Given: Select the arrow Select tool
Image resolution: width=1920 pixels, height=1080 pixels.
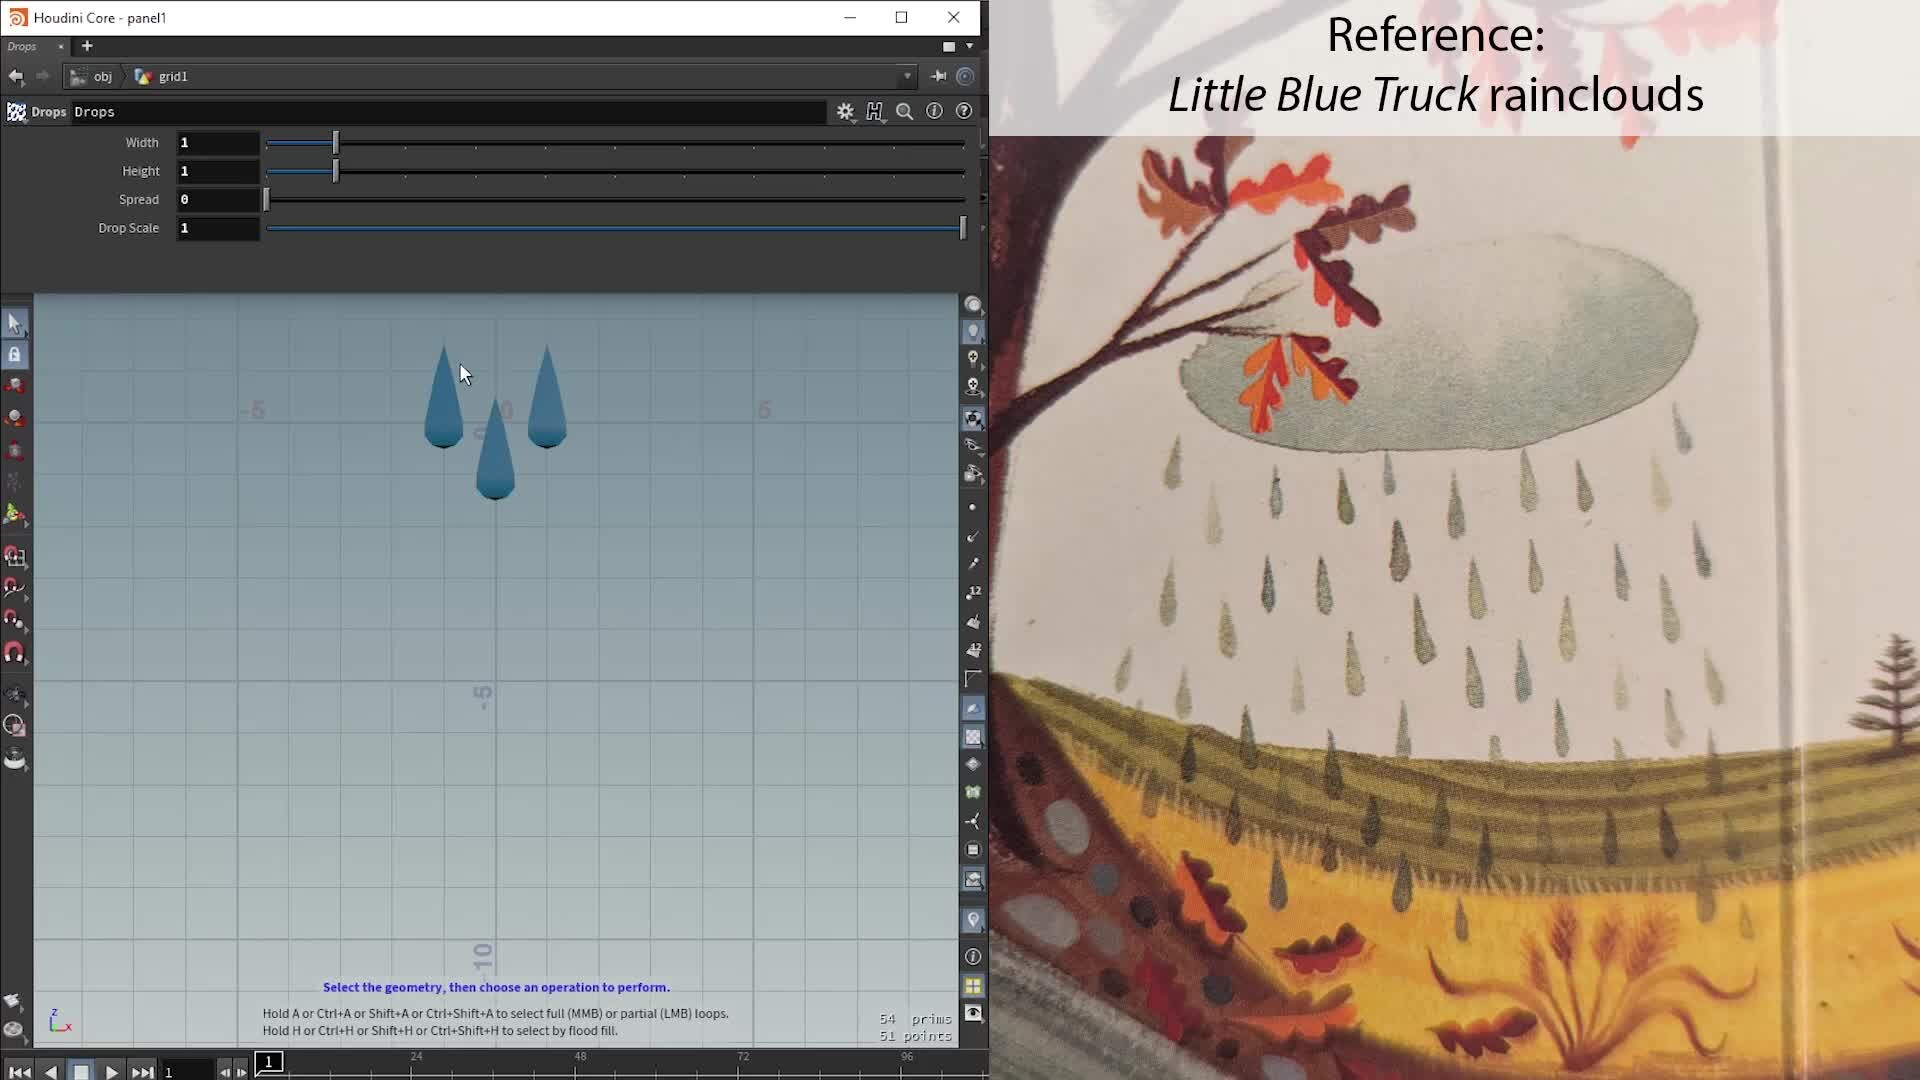Looking at the screenshot, I should pos(14,323).
